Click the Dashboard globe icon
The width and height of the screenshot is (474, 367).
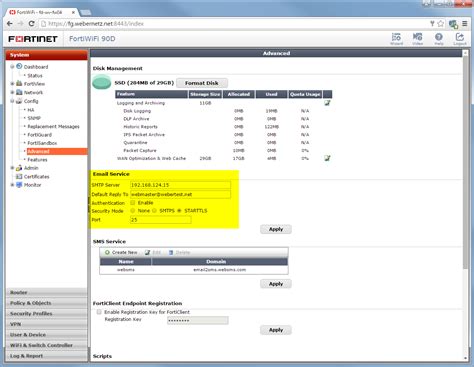tap(19, 66)
